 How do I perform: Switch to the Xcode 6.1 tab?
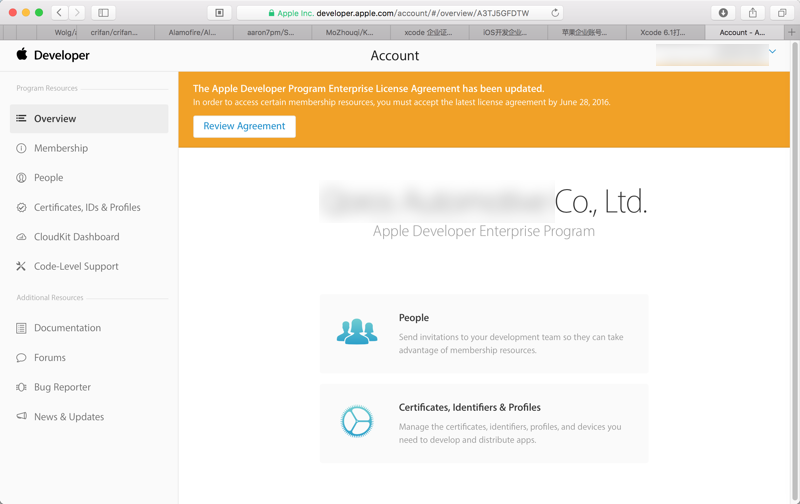click(x=663, y=32)
